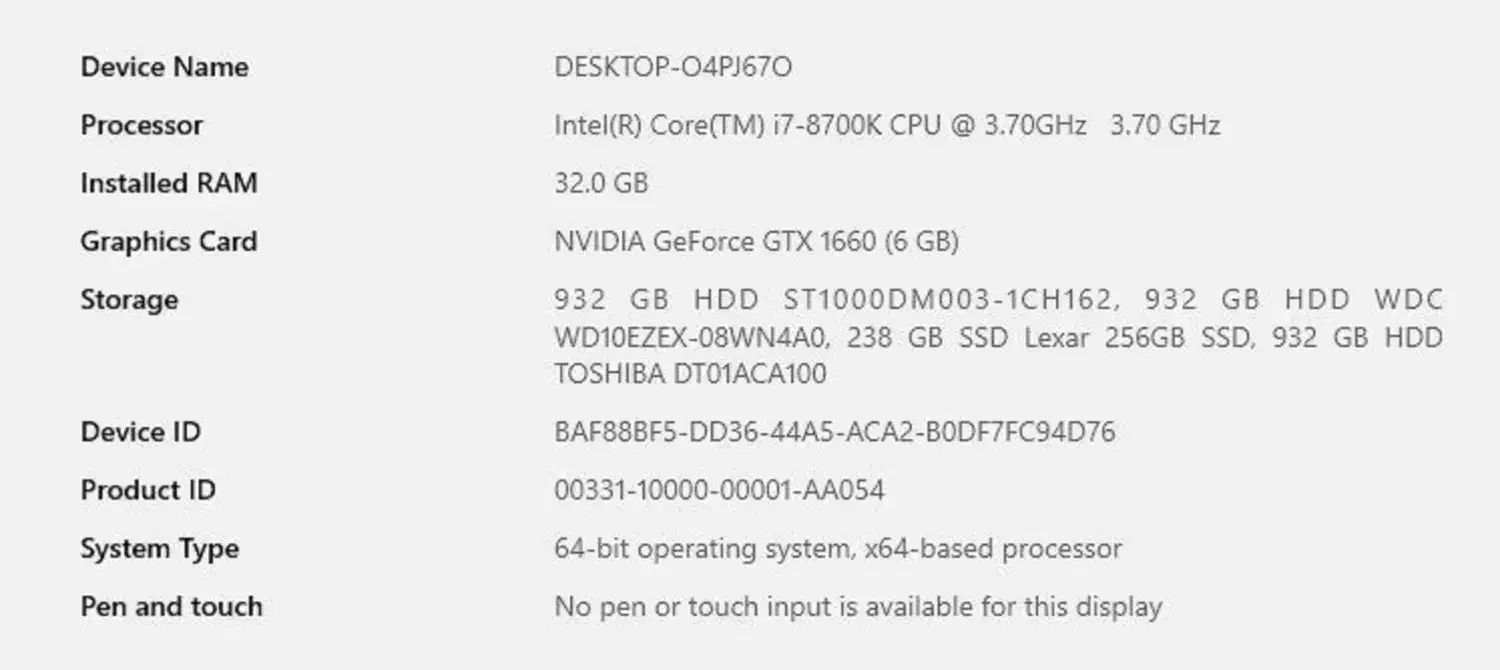Screen dimensions: 1500x670
Task: Select the Product ID value 00331-10000-00001-AA054
Action: coord(719,490)
